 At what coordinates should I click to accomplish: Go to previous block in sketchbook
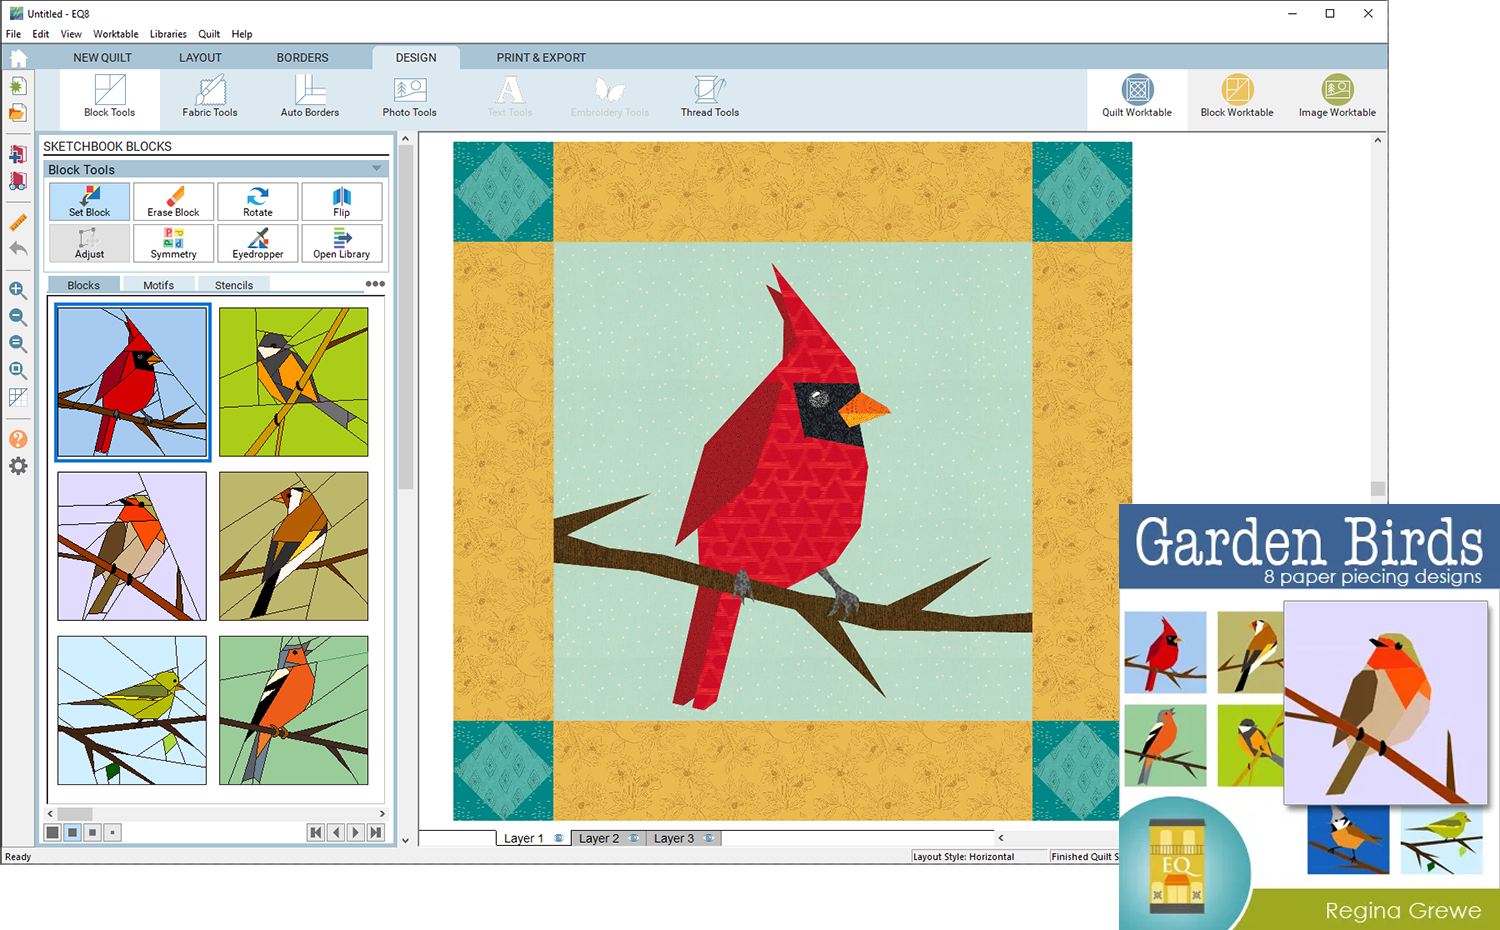(x=336, y=832)
